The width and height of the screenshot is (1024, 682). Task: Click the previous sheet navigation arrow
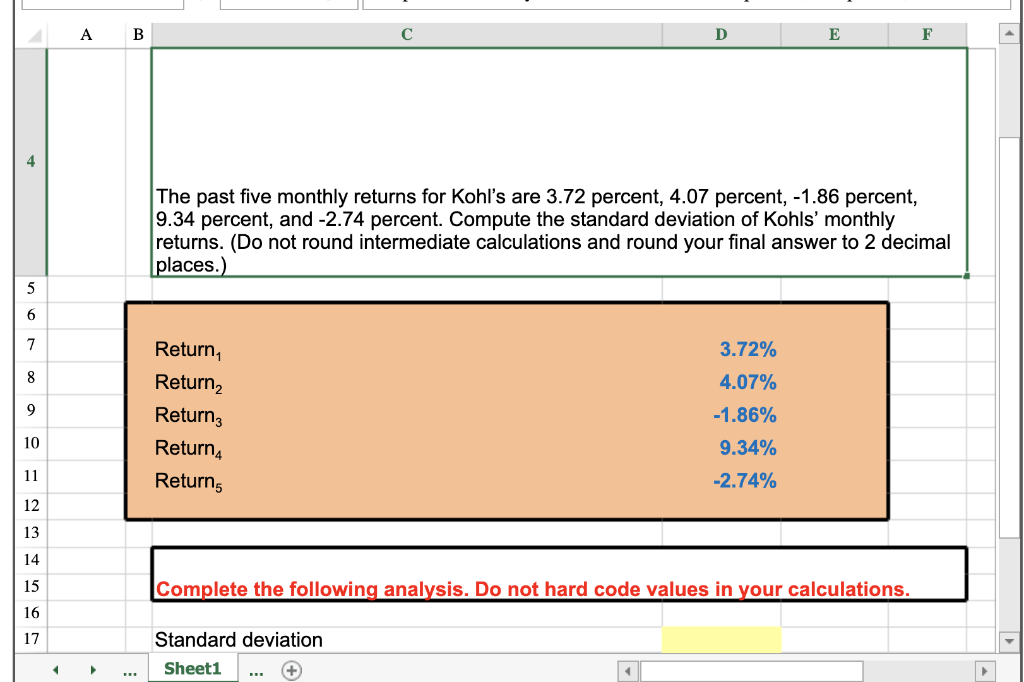[x=56, y=670]
